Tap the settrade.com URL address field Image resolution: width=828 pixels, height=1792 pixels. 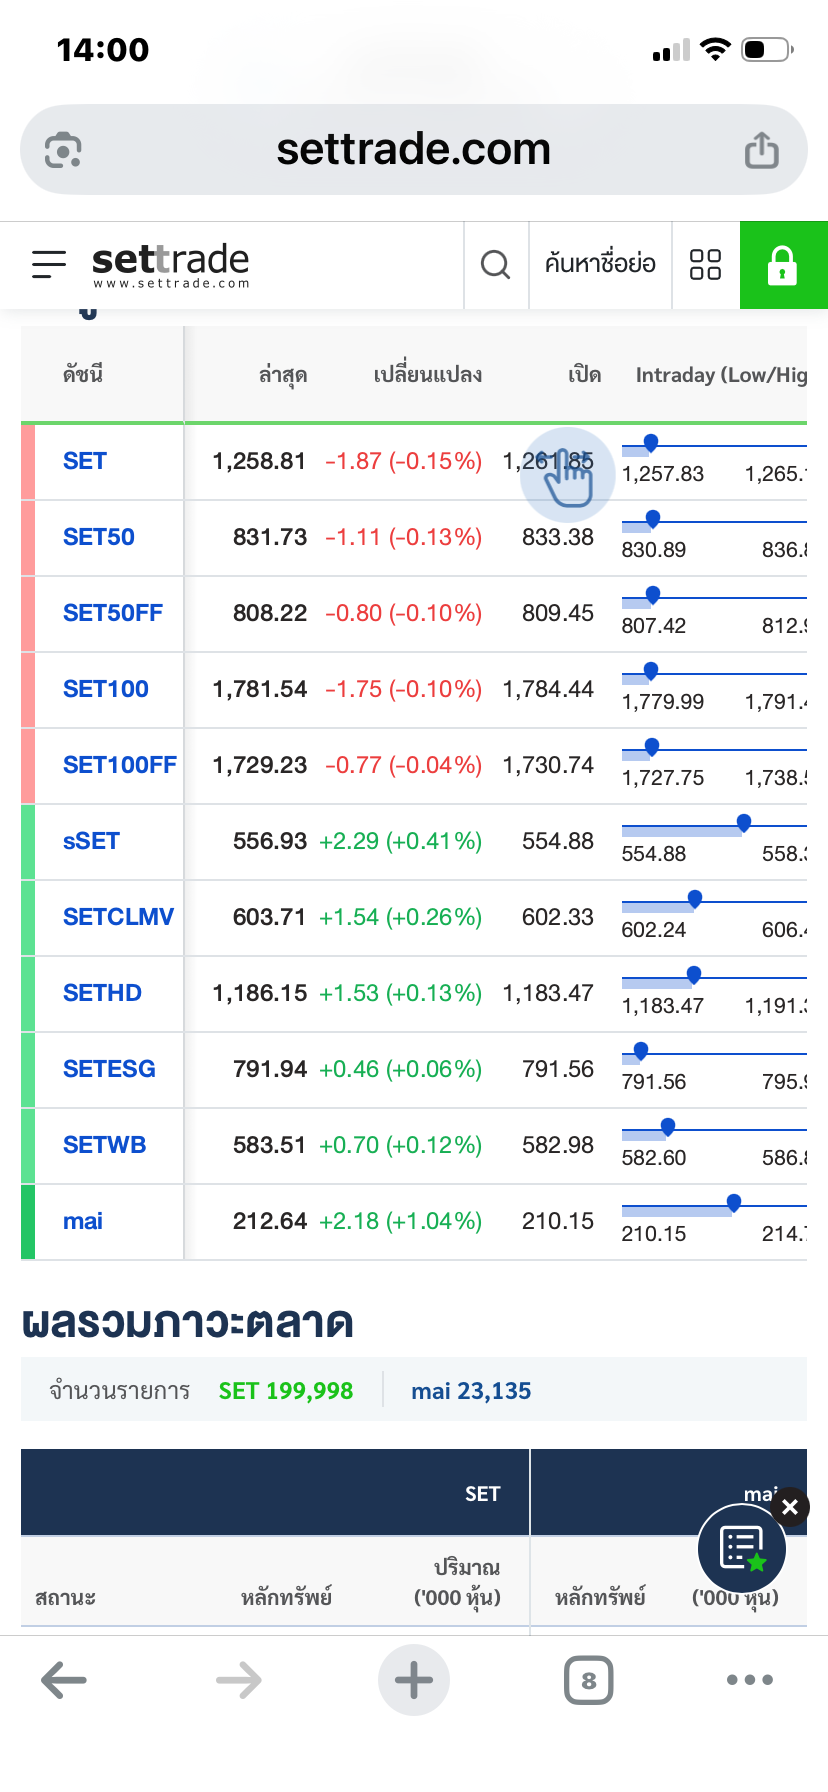click(413, 150)
